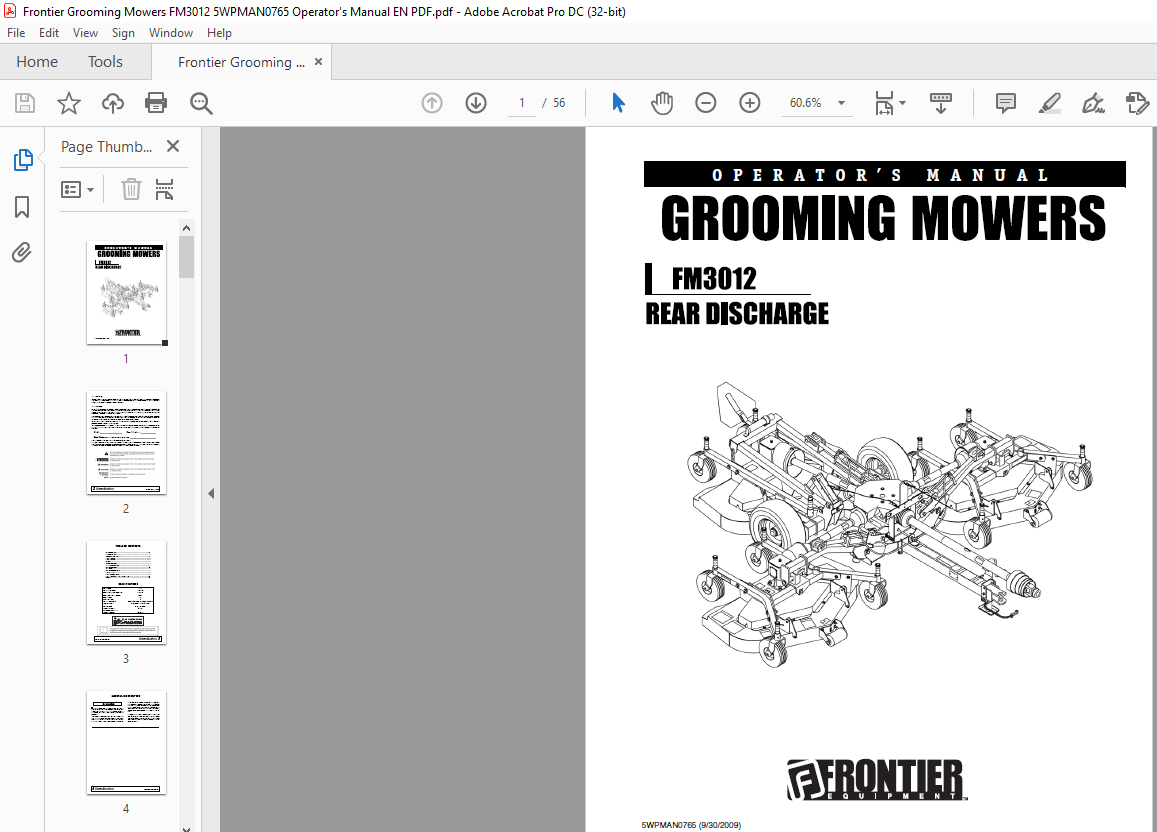Click the cloud upload share icon
This screenshot has height=832, width=1157.
[x=112, y=103]
